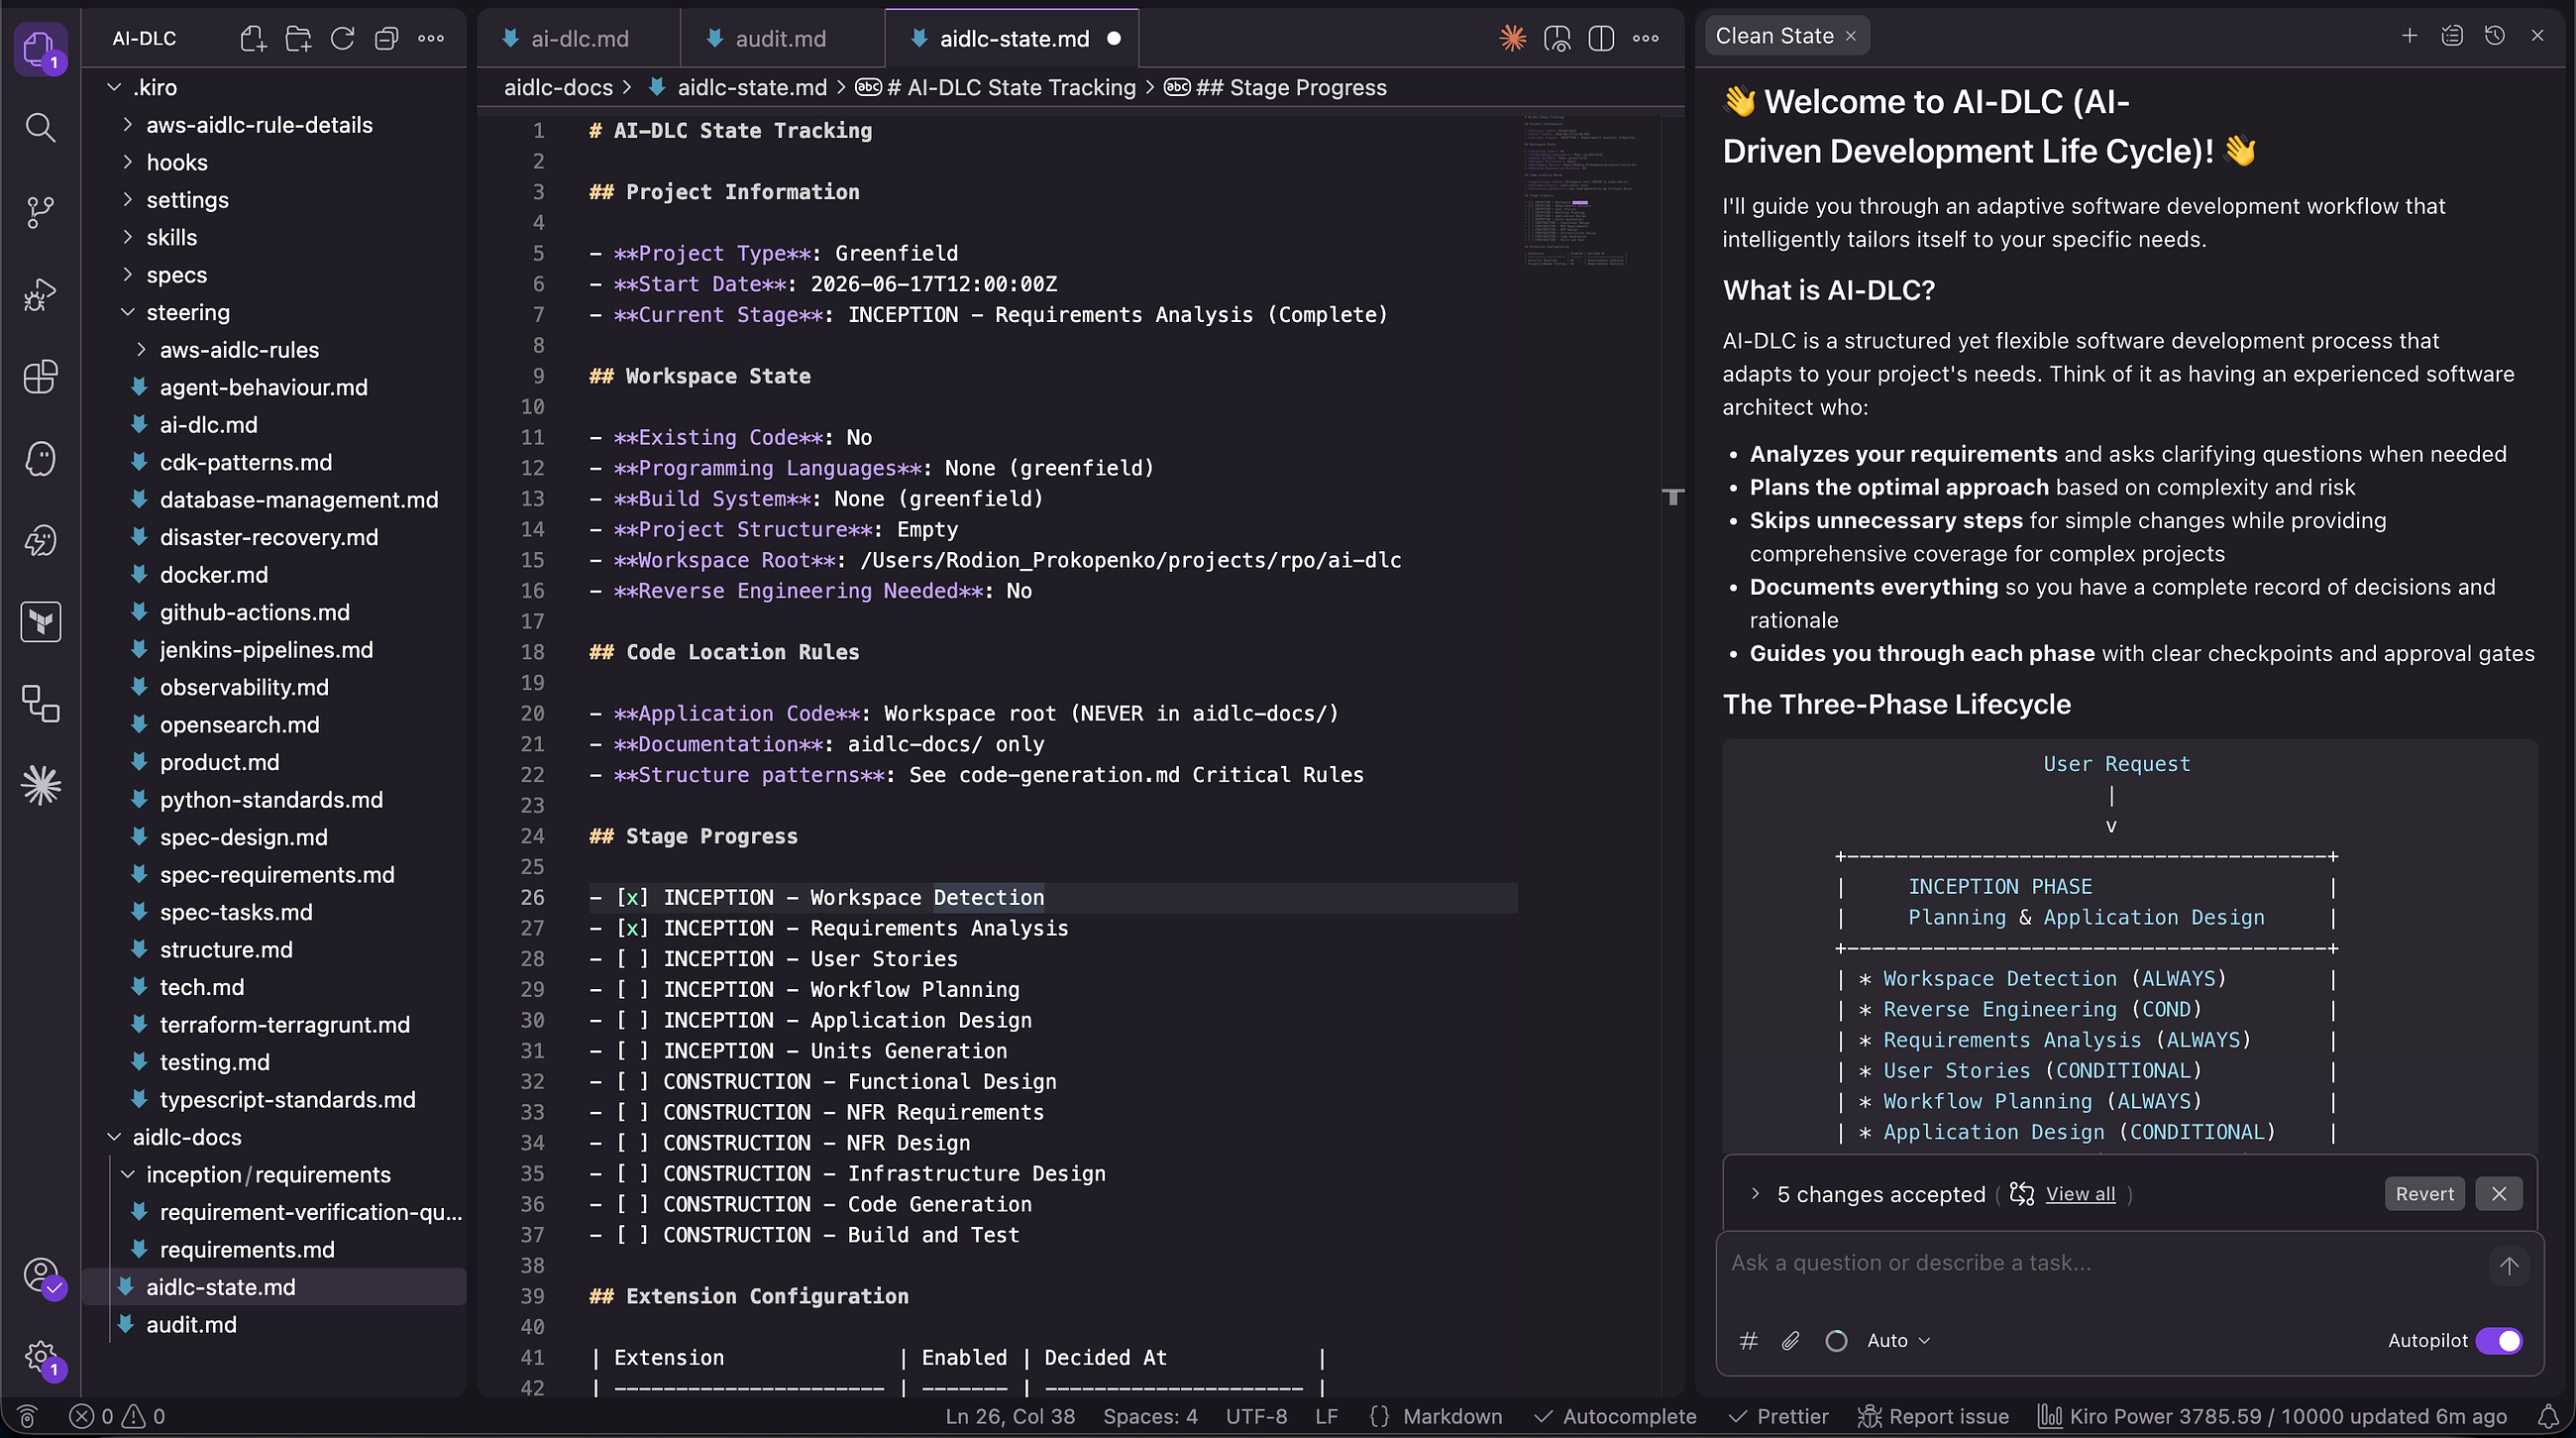Click Stage Progress breadcrumb item
Screen dimensions: 2576x1438
point(1276,88)
